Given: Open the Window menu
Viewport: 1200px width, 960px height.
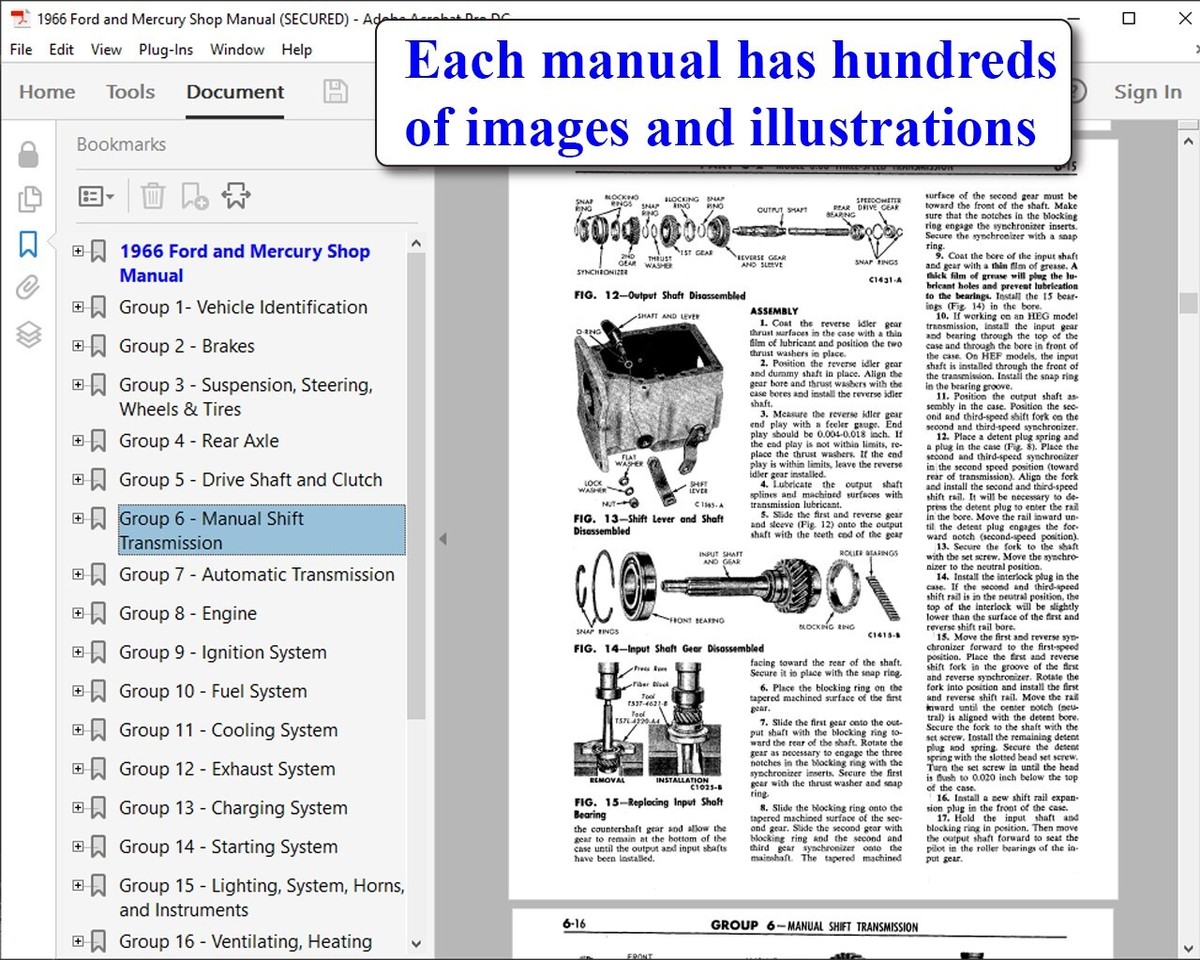Looking at the screenshot, I should coord(237,49).
